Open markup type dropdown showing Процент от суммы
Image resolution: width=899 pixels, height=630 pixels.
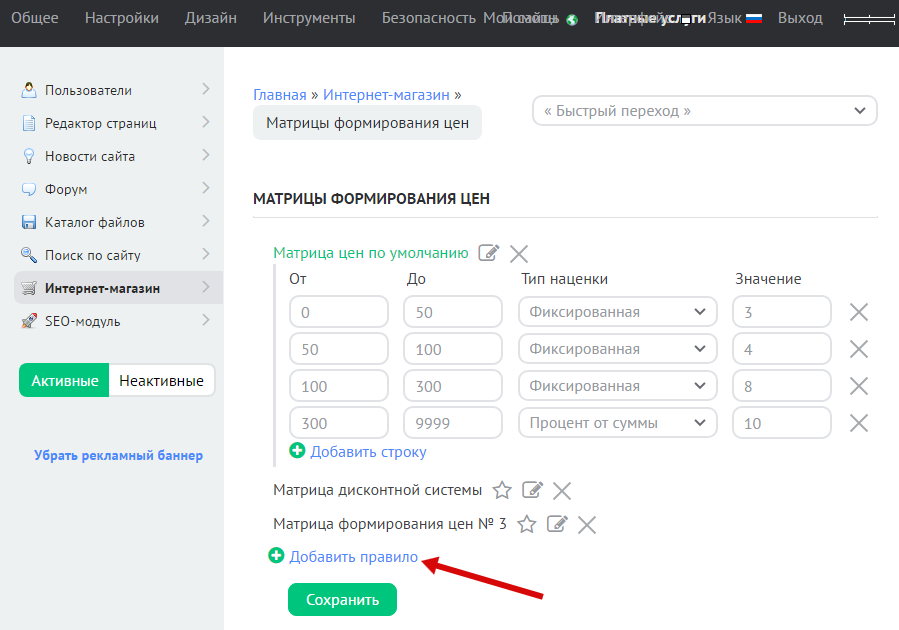pos(617,423)
